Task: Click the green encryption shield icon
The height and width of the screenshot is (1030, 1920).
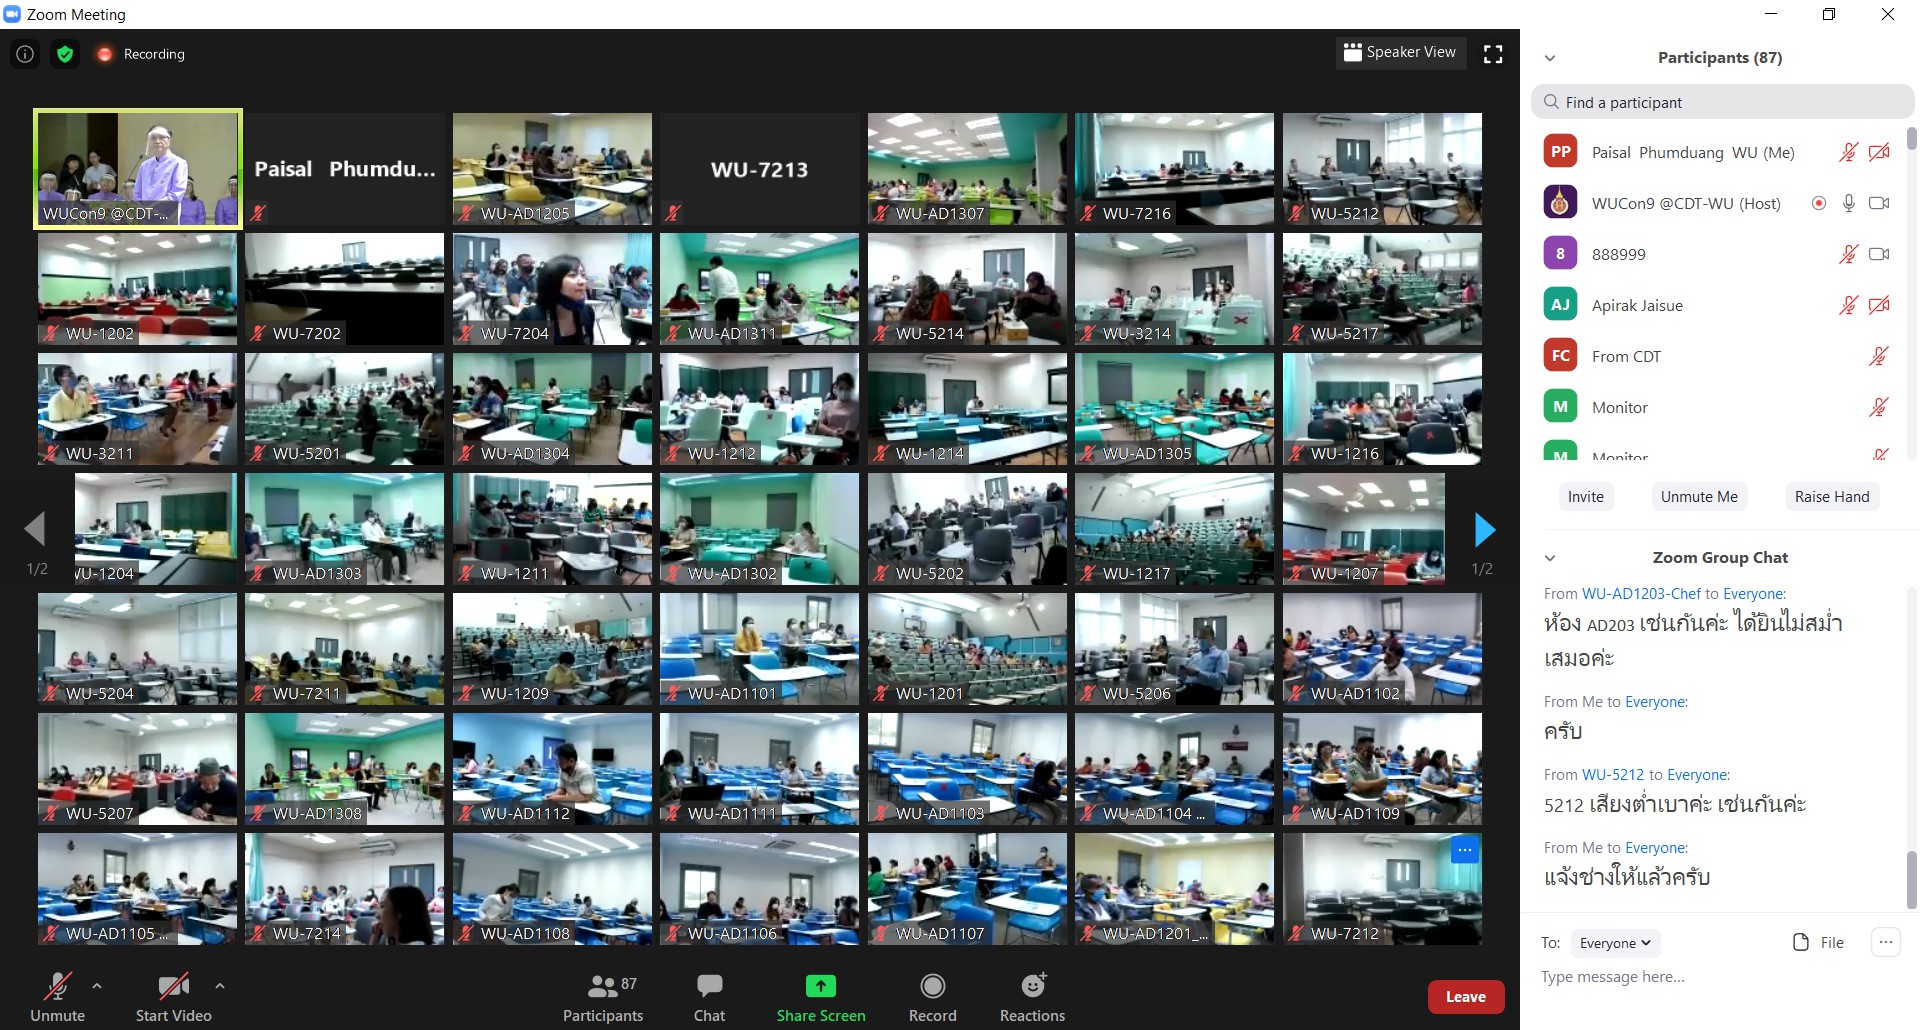Action: coord(65,54)
